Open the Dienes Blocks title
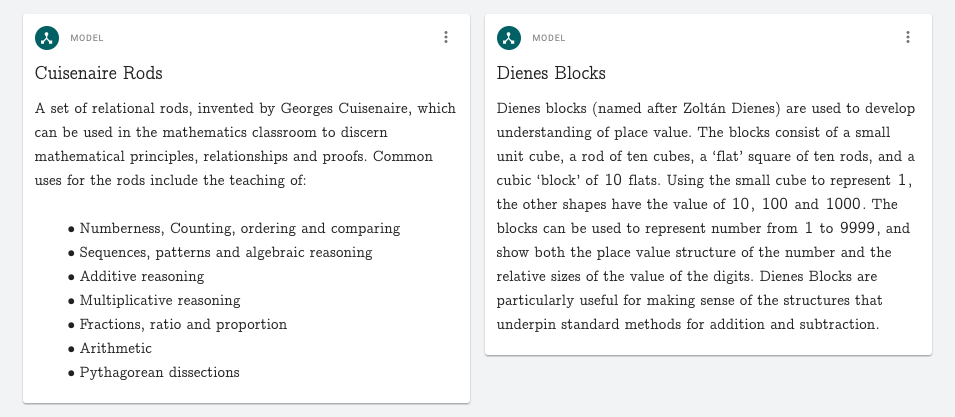This screenshot has height=417, width=955. tap(551, 73)
